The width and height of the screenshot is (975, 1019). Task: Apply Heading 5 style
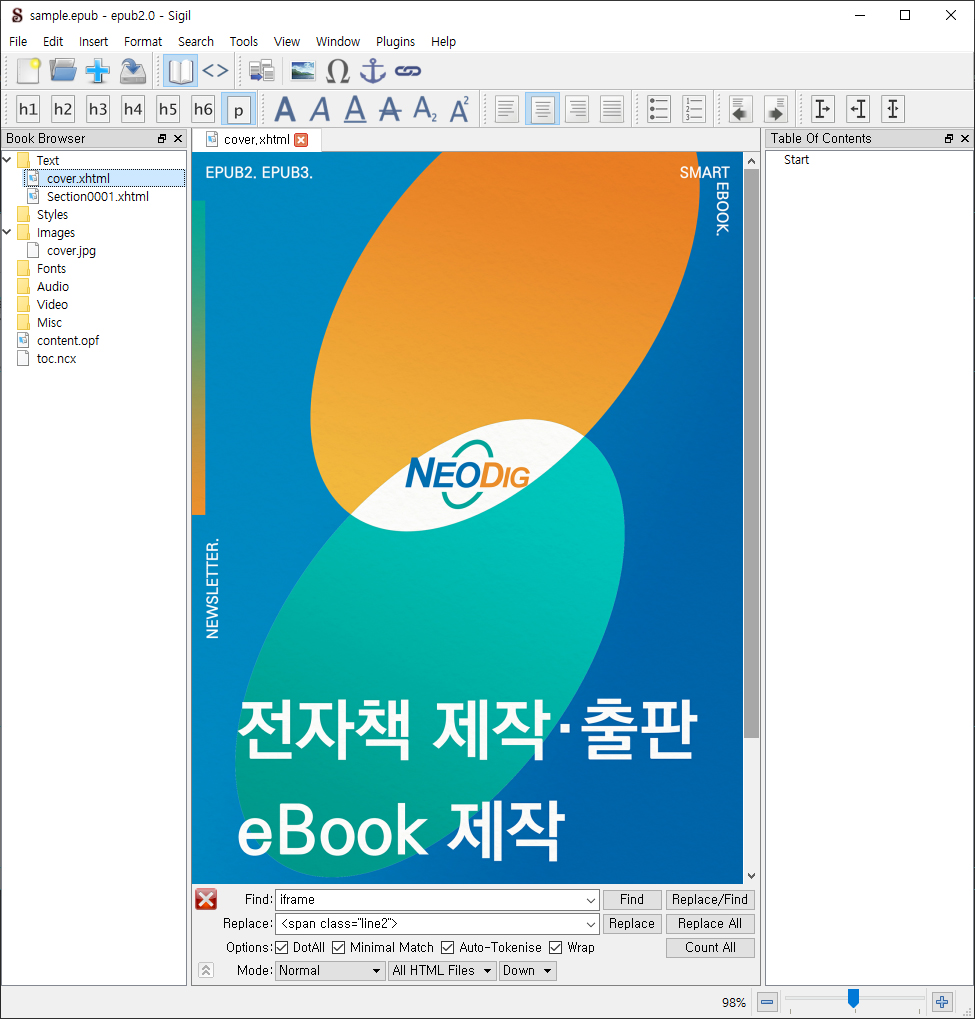click(168, 109)
